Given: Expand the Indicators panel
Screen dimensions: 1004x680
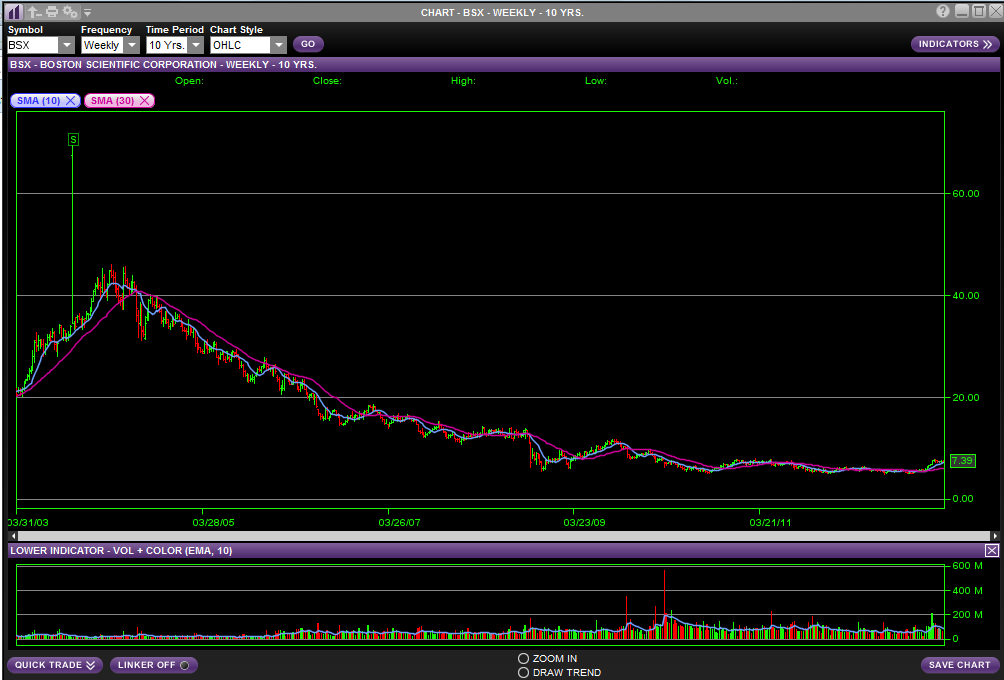Looking at the screenshot, I should tap(954, 44).
